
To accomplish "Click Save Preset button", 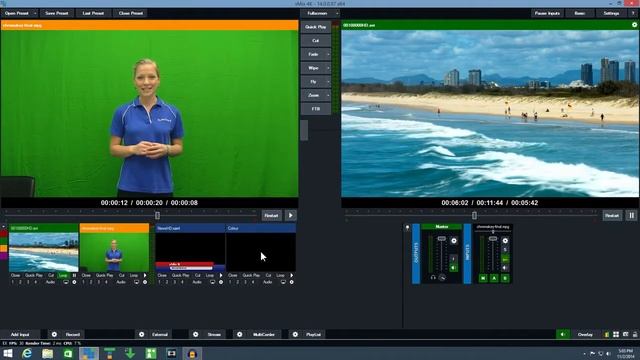I will click(x=57, y=13).
